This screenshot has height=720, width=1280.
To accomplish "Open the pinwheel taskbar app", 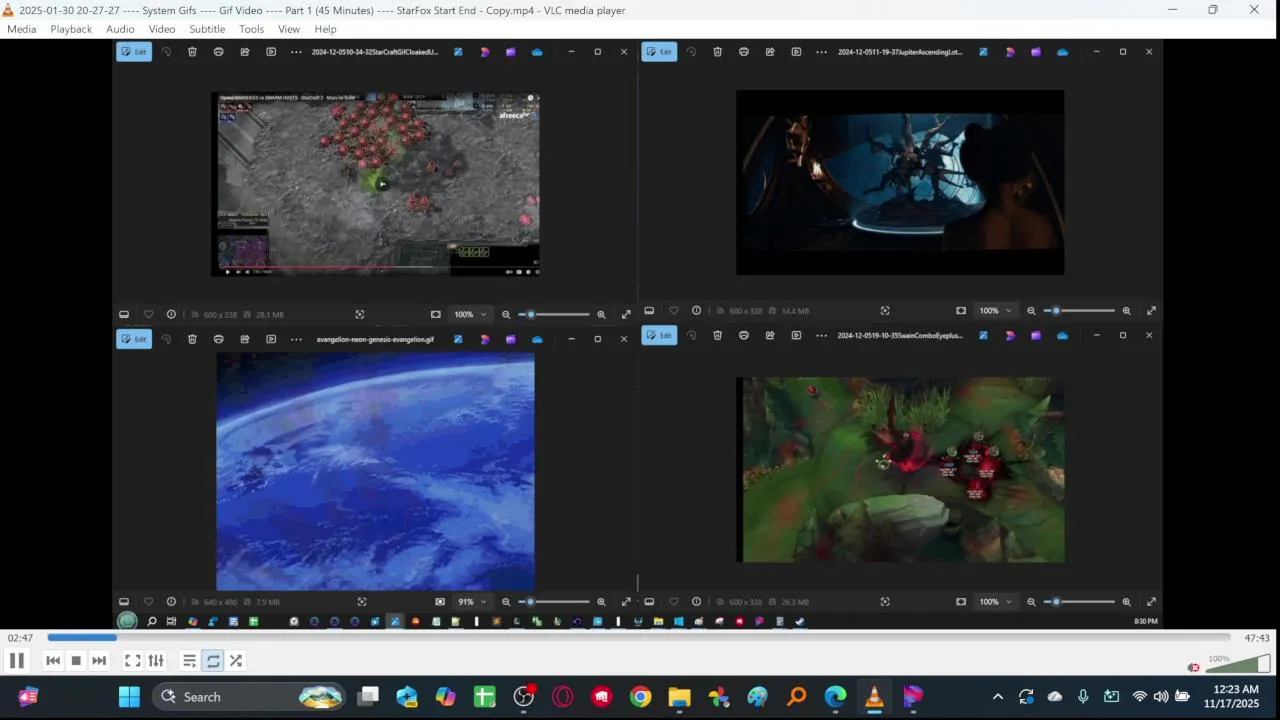I will point(718,697).
